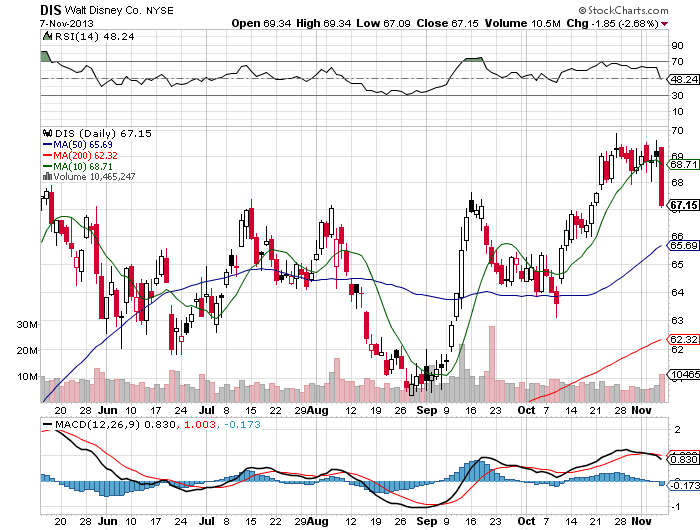Viewport: 700px width, 530px height.
Task: Click the 10M volume scale label
Action: pyautogui.click(x=27, y=376)
